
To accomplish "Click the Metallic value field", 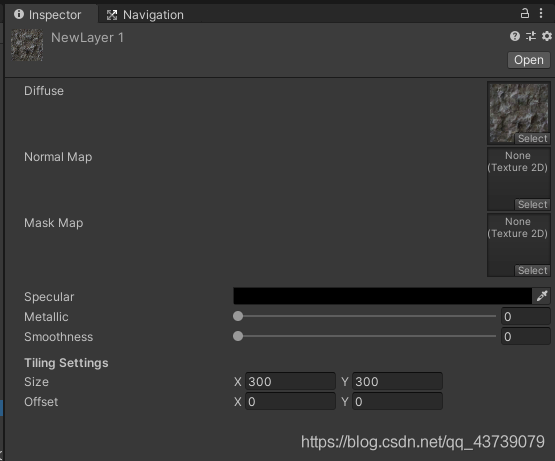I will tap(526, 316).
